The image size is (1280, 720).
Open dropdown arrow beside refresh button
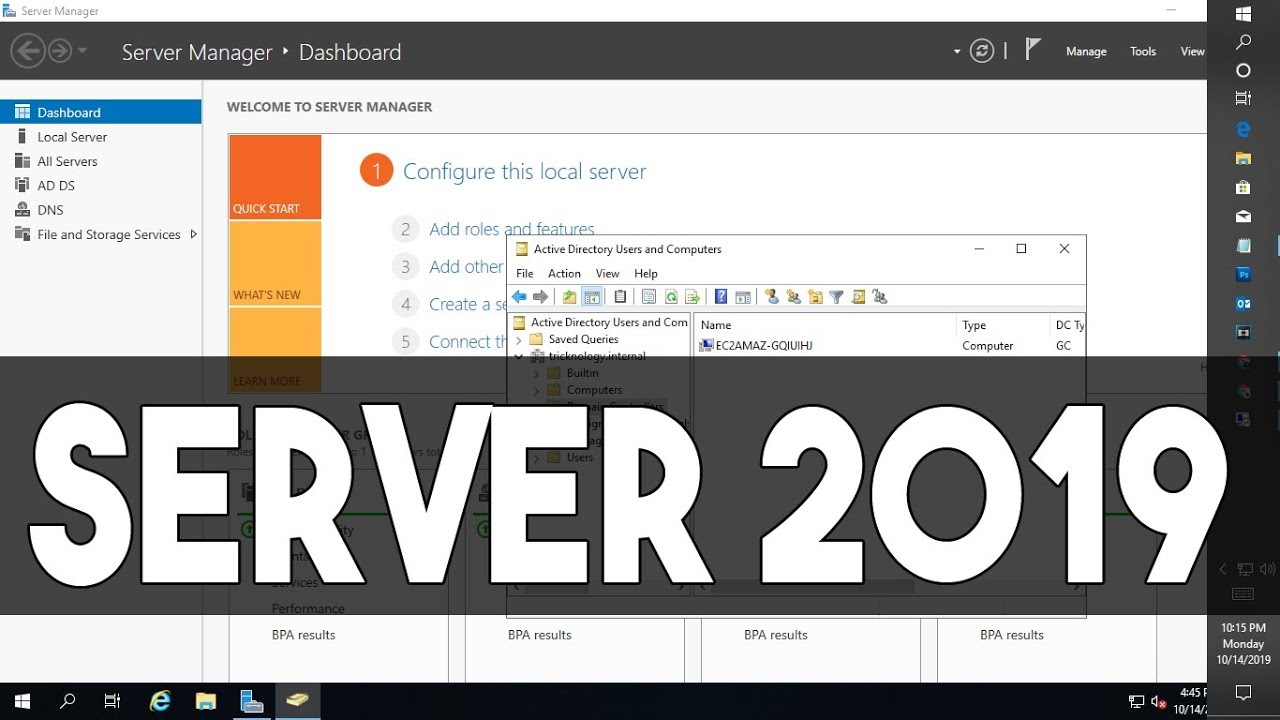click(x=957, y=51)
